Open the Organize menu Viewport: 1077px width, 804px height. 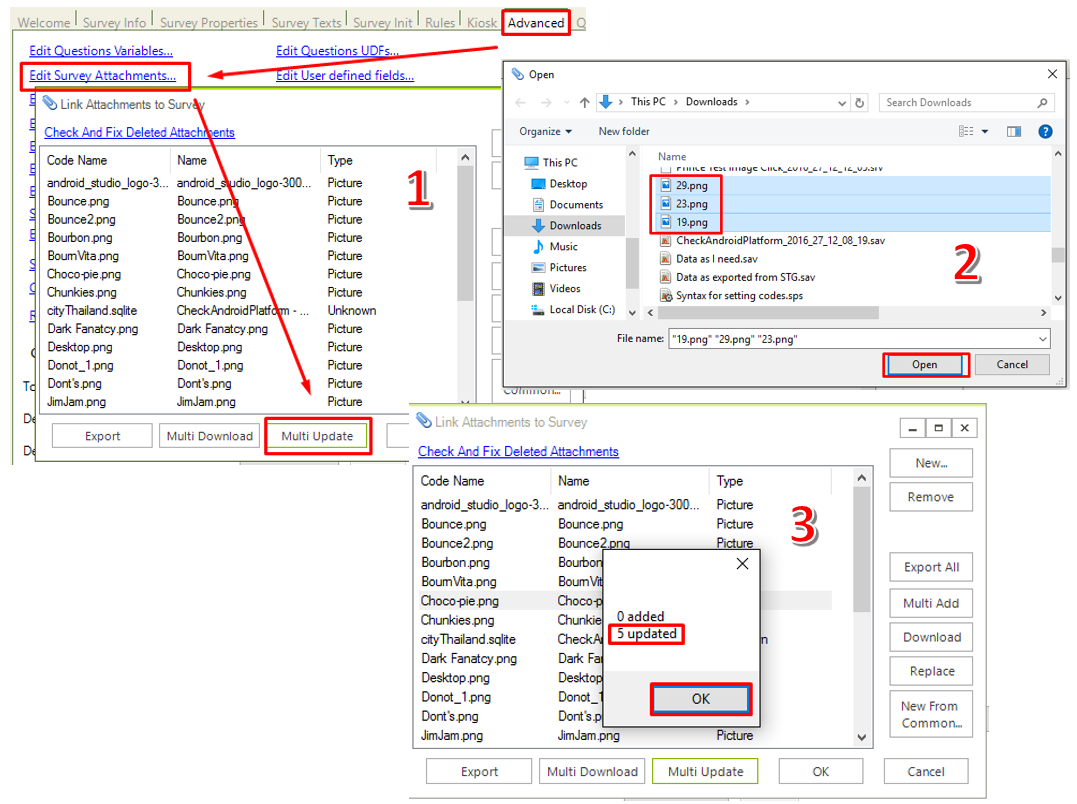[x=545, y=131]
